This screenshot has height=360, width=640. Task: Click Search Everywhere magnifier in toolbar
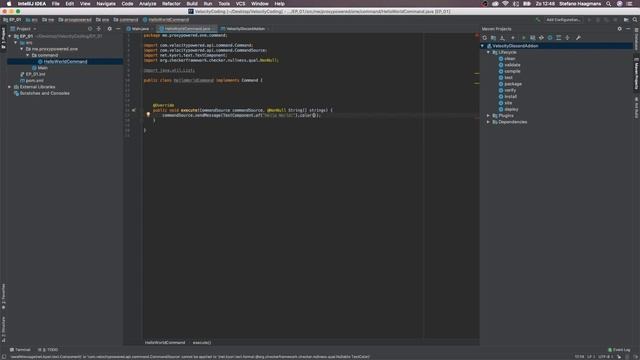coord(635,20)
